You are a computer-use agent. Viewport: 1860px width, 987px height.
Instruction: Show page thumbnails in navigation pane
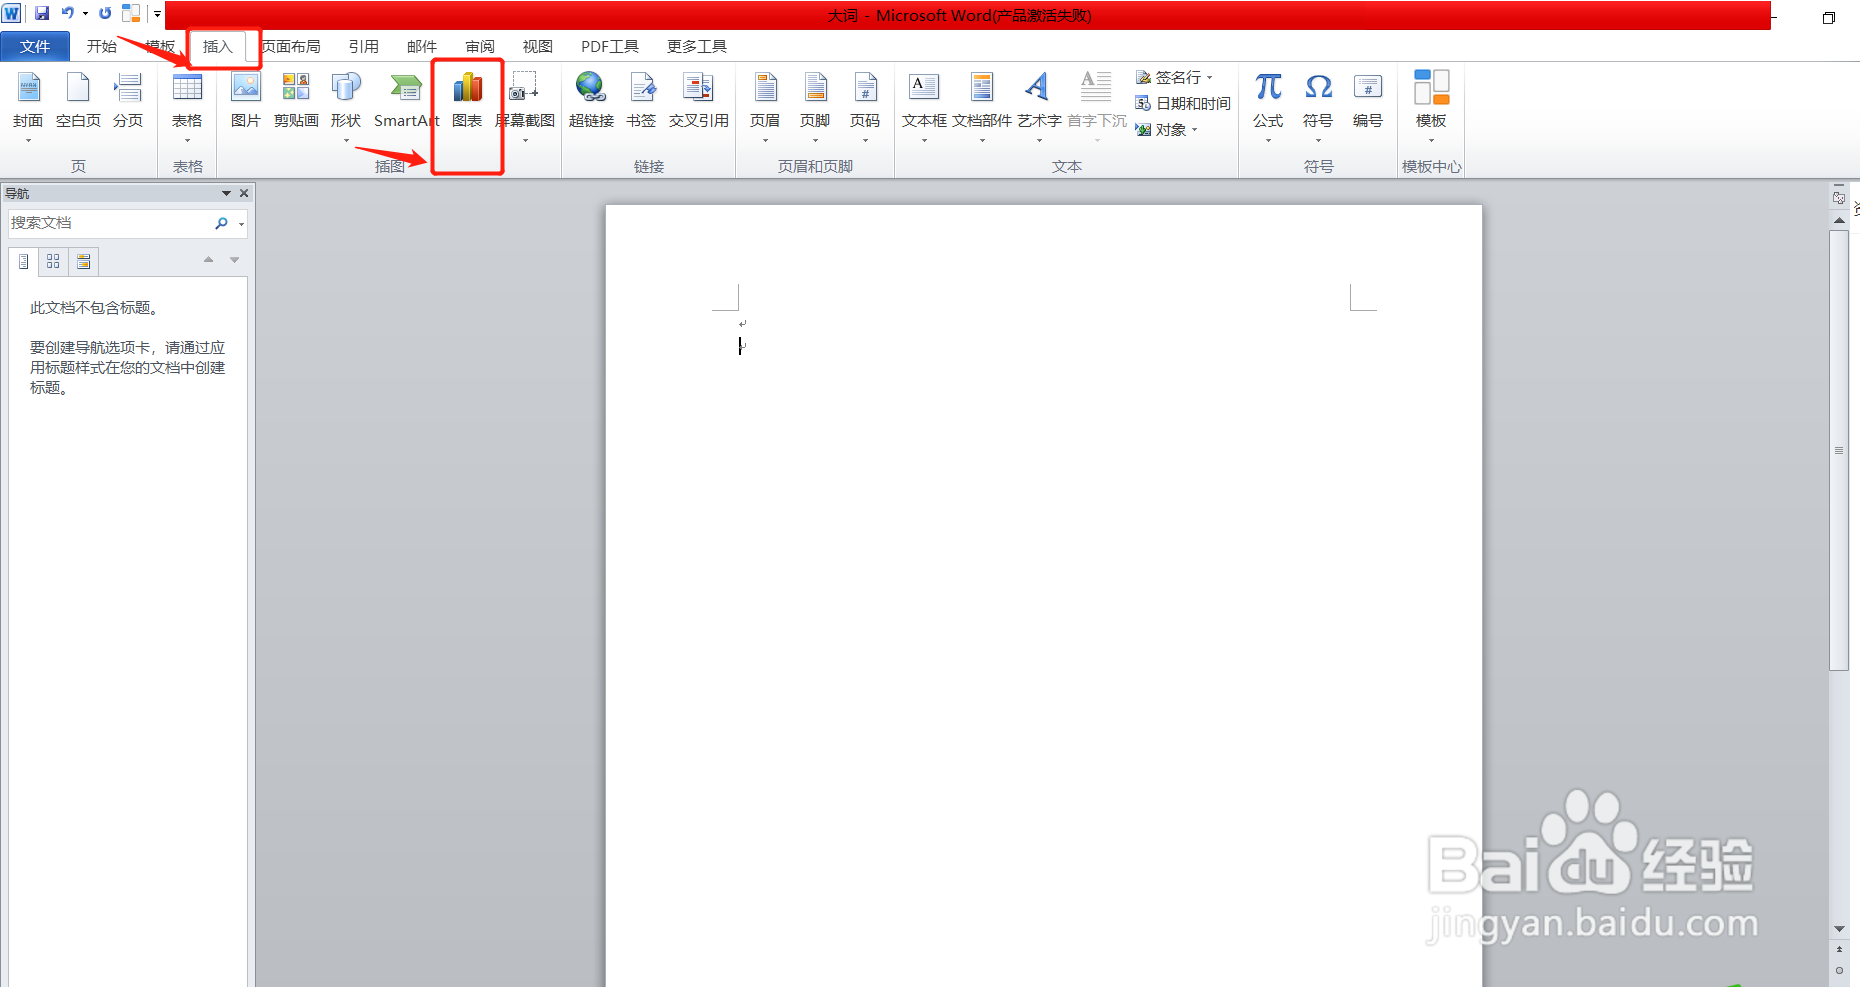[x=53, y=261]
